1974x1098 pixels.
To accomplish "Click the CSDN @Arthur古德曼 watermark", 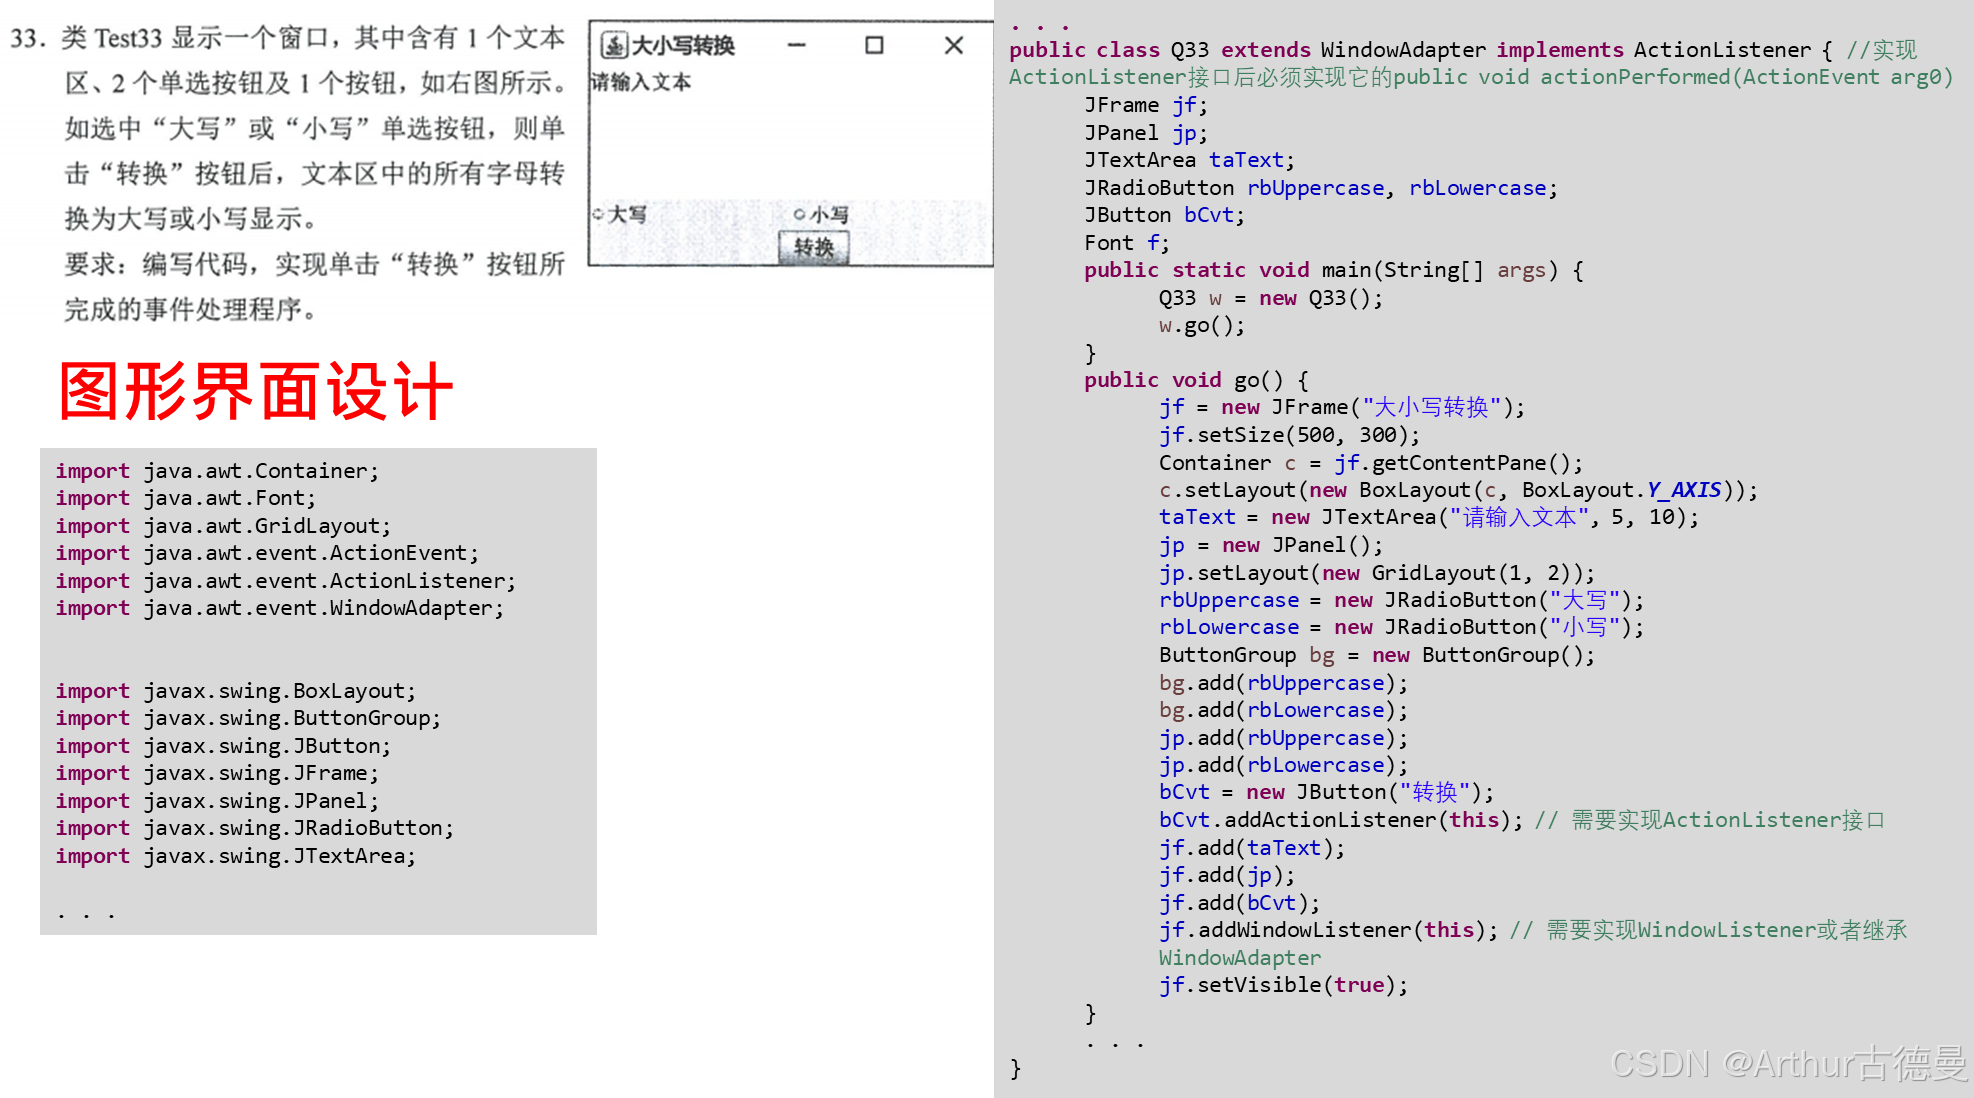I will coord(1788,1063).
